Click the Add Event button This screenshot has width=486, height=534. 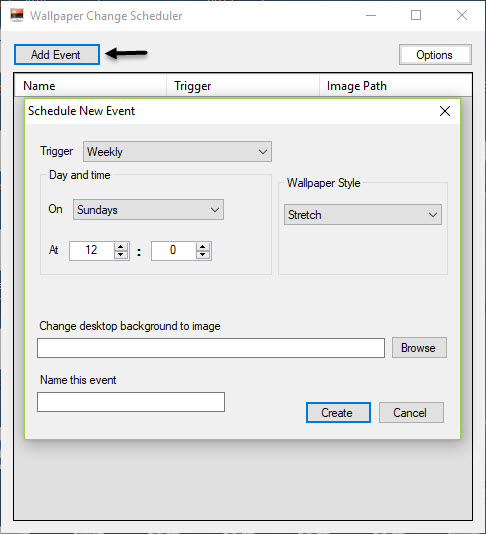pos(57,54)
